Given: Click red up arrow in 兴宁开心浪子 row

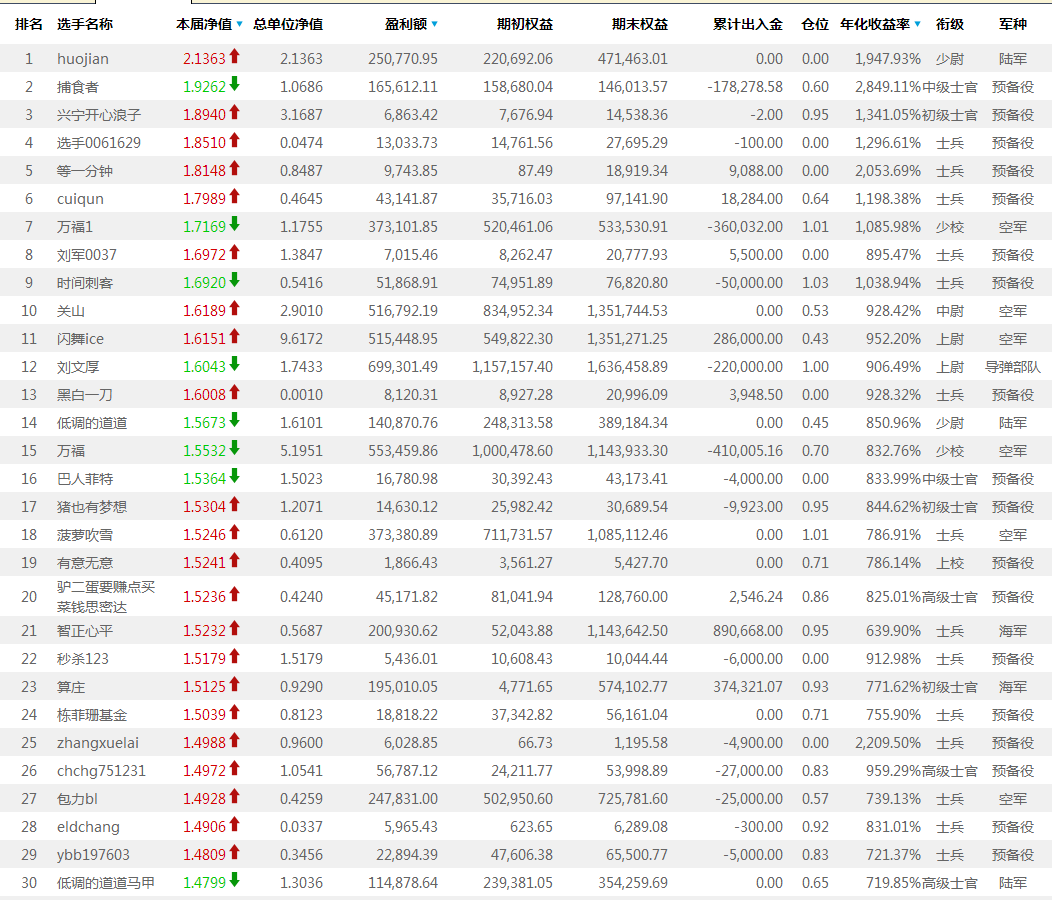Looking at the screenshot, I should pos(234,113).
